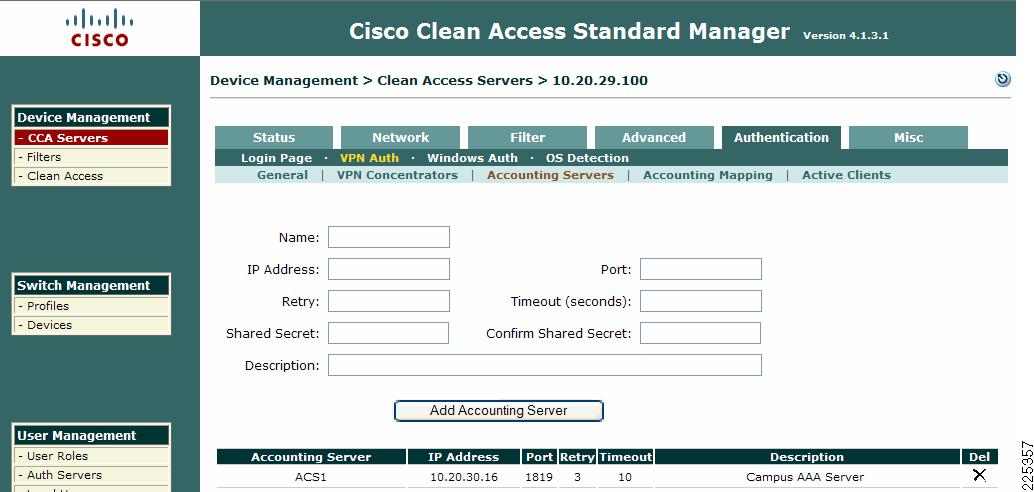Image resolution: width=1034 pixels, height=492 pixels.
Task: Click Campus AAA Server description cell
Action: pos(805,477)
